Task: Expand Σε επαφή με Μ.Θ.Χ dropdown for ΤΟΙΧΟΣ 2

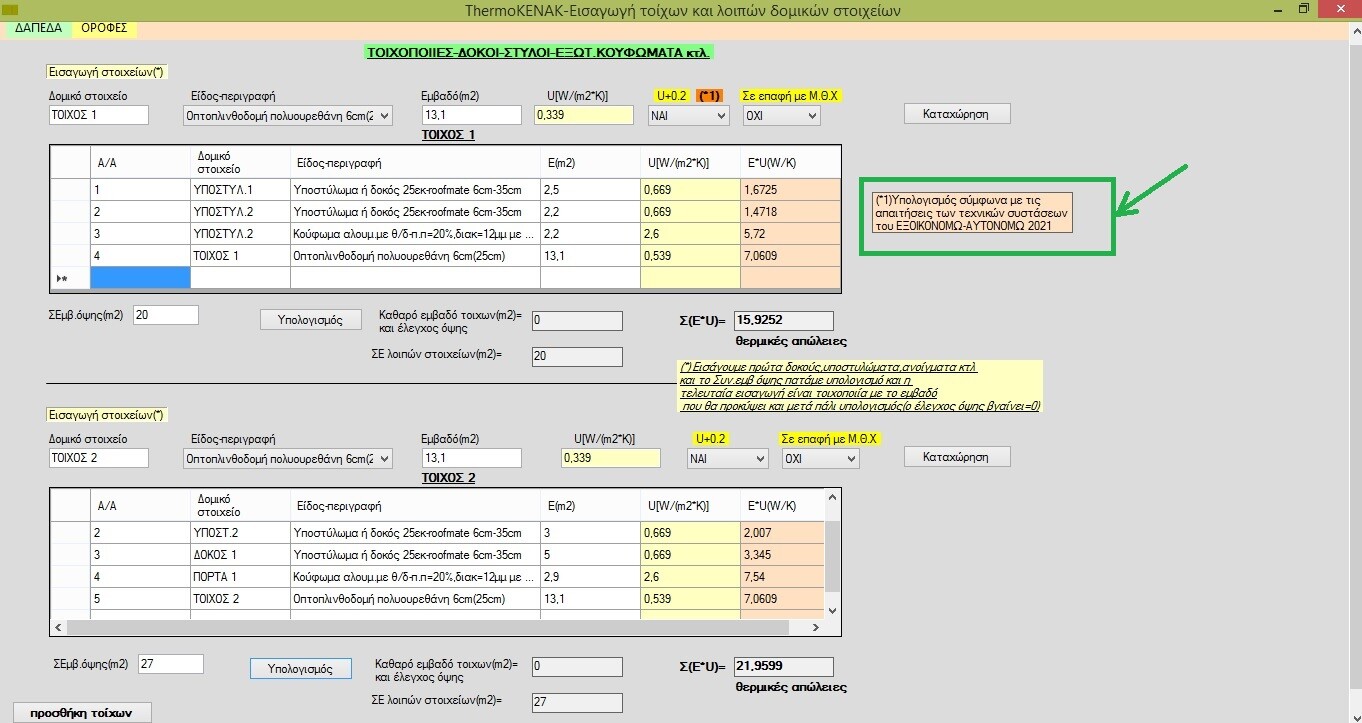Action: coord(851,458)
